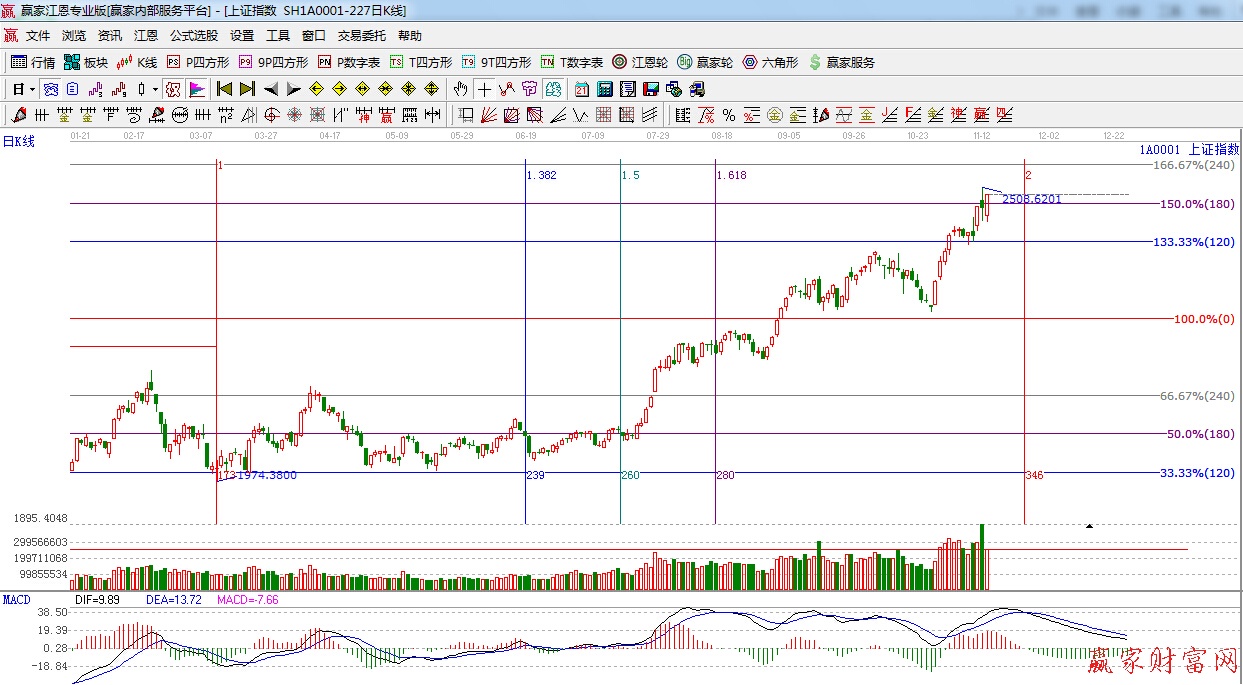The width and height of the screenshot is (1243, 685).
Task: Open the 江恩轮 (Gann wheel) tool
Action: 640,62
